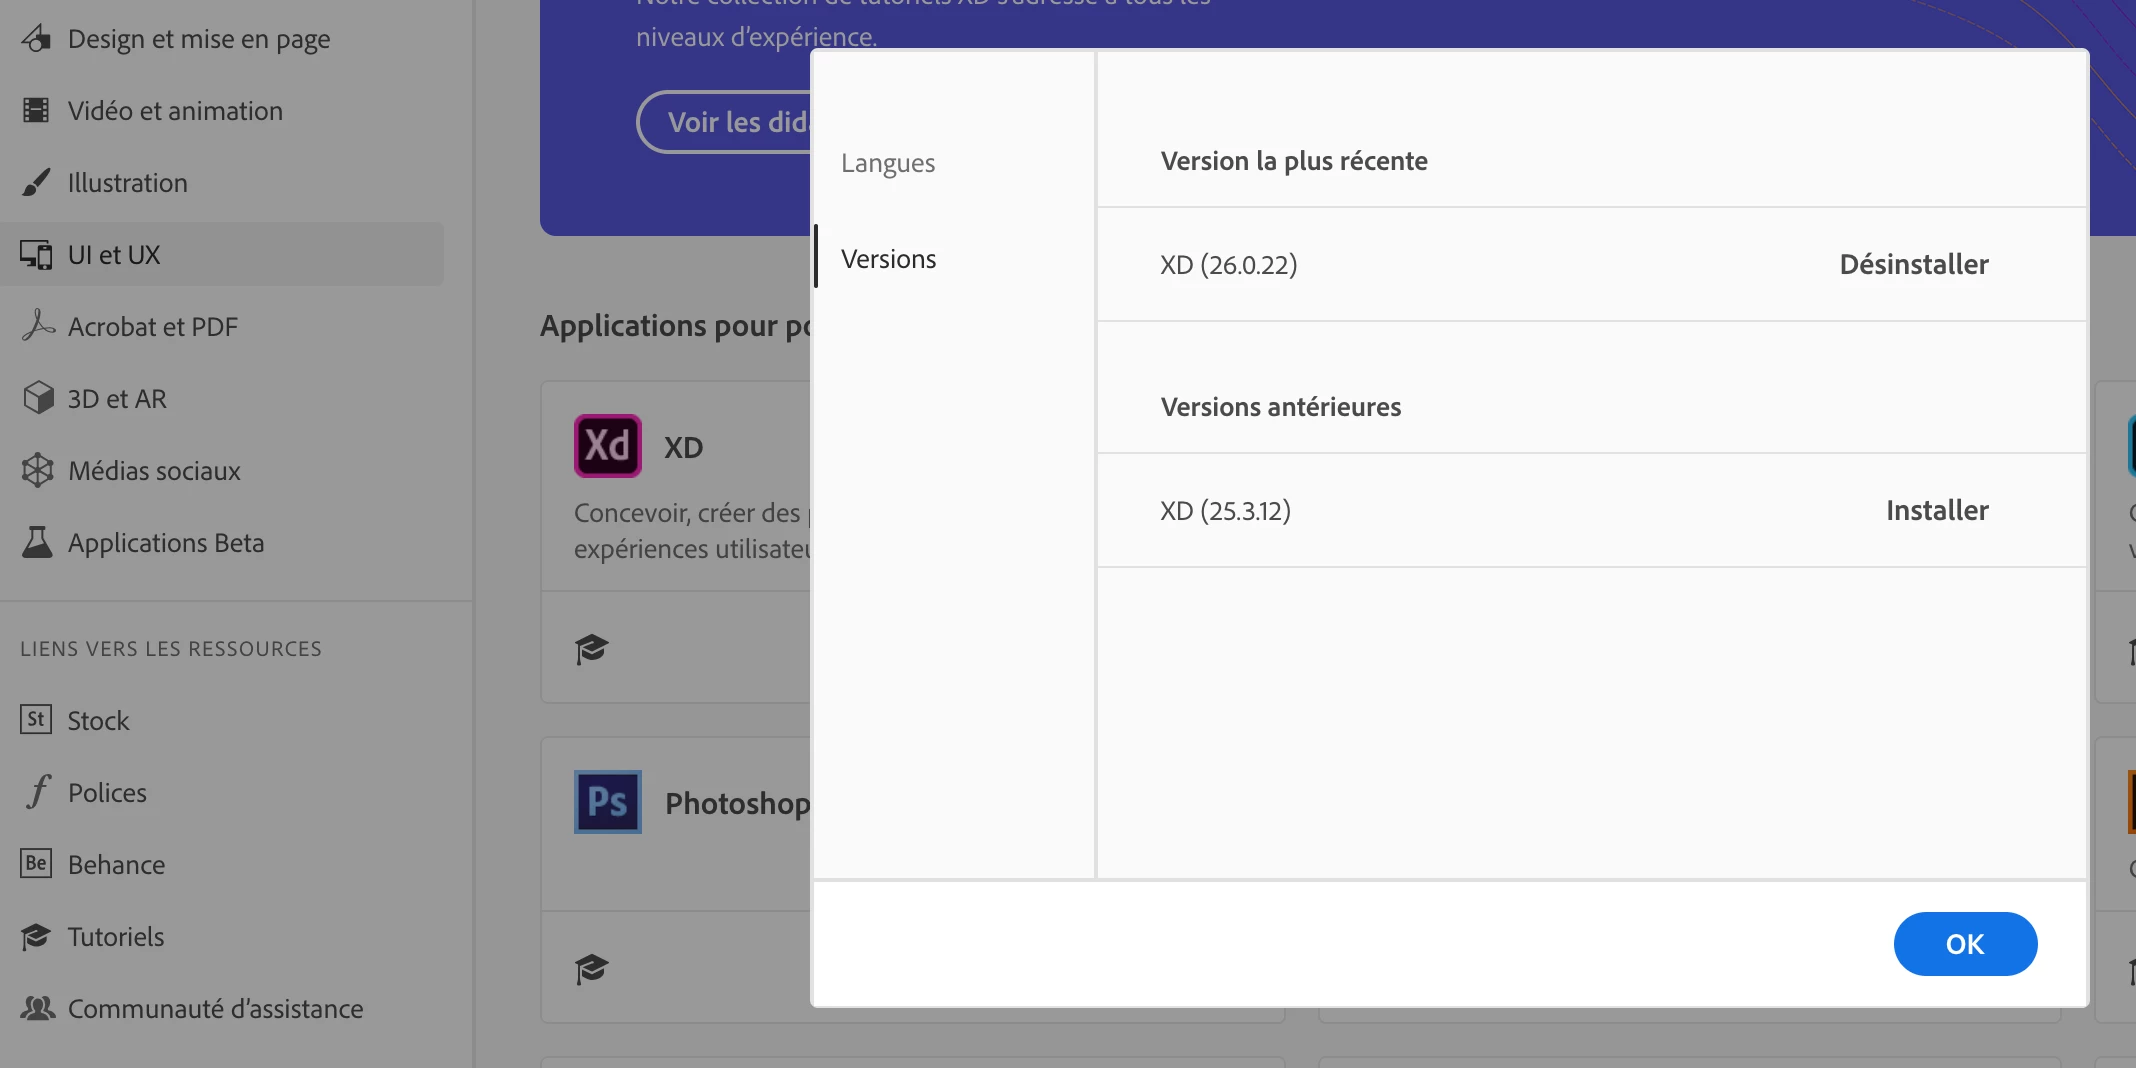Click the Voir les didacticiels button
Image resolution: width=2136 pixels, height=1068 pixels.
click(x=724, y=122)
